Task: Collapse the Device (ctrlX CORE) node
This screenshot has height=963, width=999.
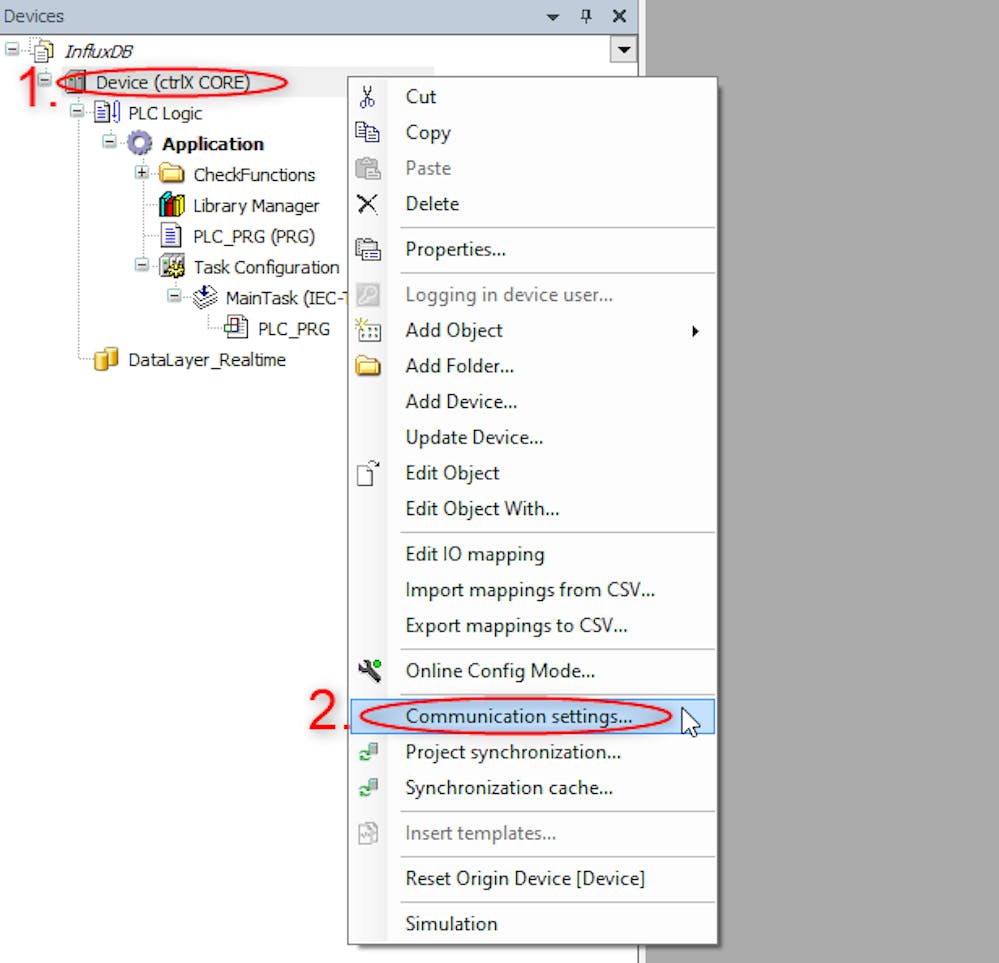Action: (44, 80)
